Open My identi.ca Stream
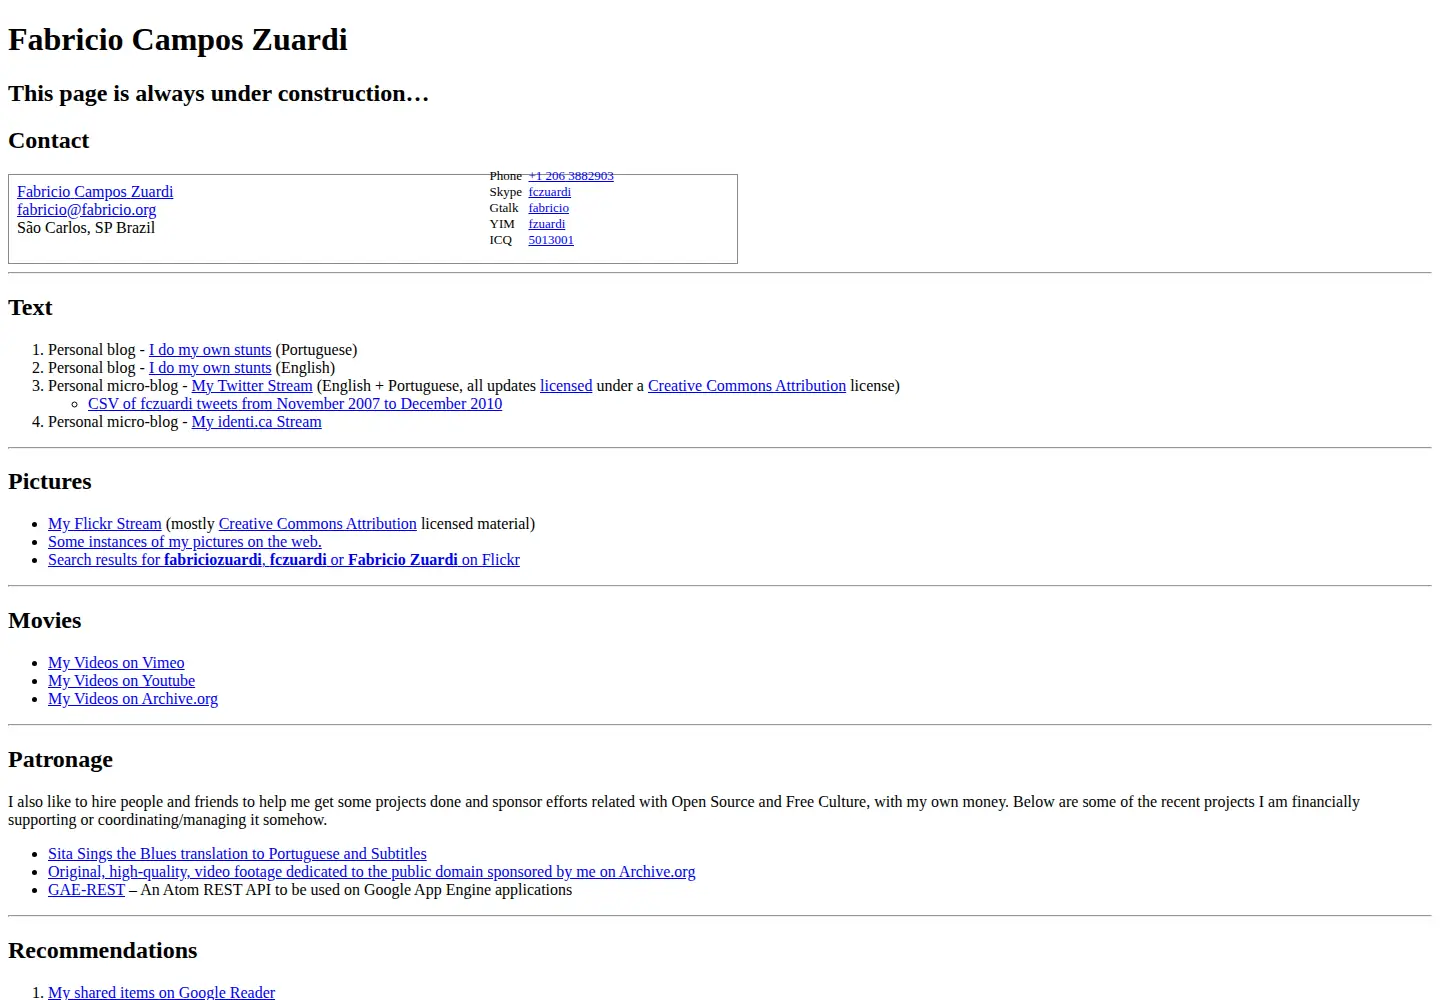This screenshot has height=1000, width=1440. point(257,422)
